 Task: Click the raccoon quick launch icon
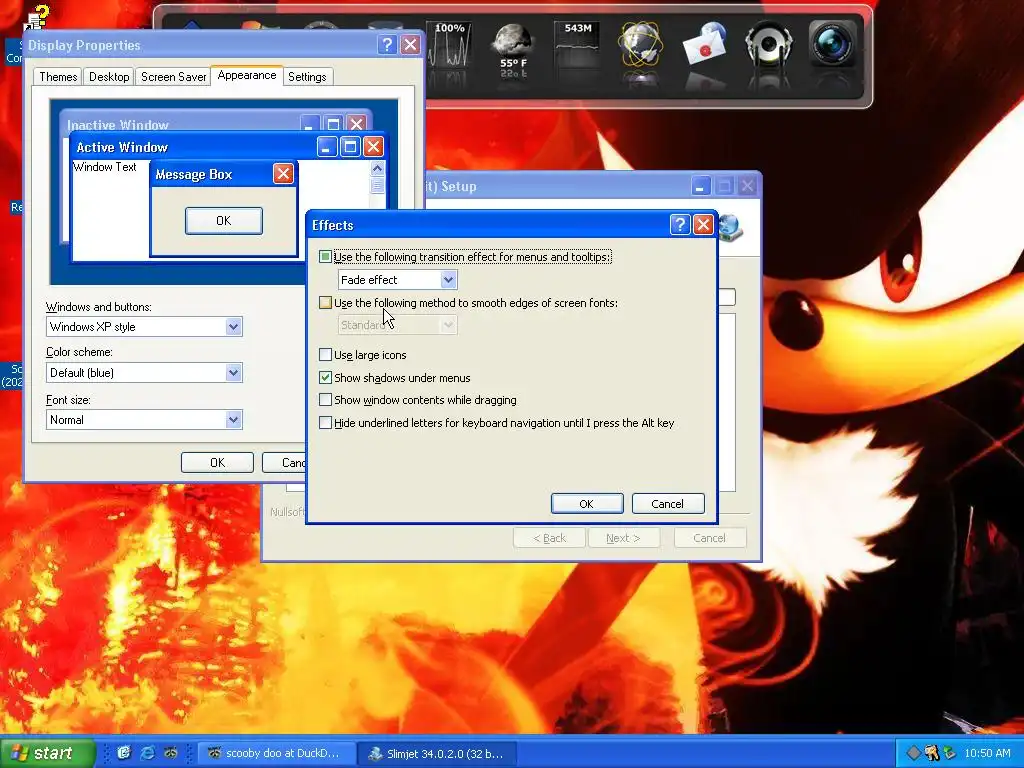(x=170, y=752)
